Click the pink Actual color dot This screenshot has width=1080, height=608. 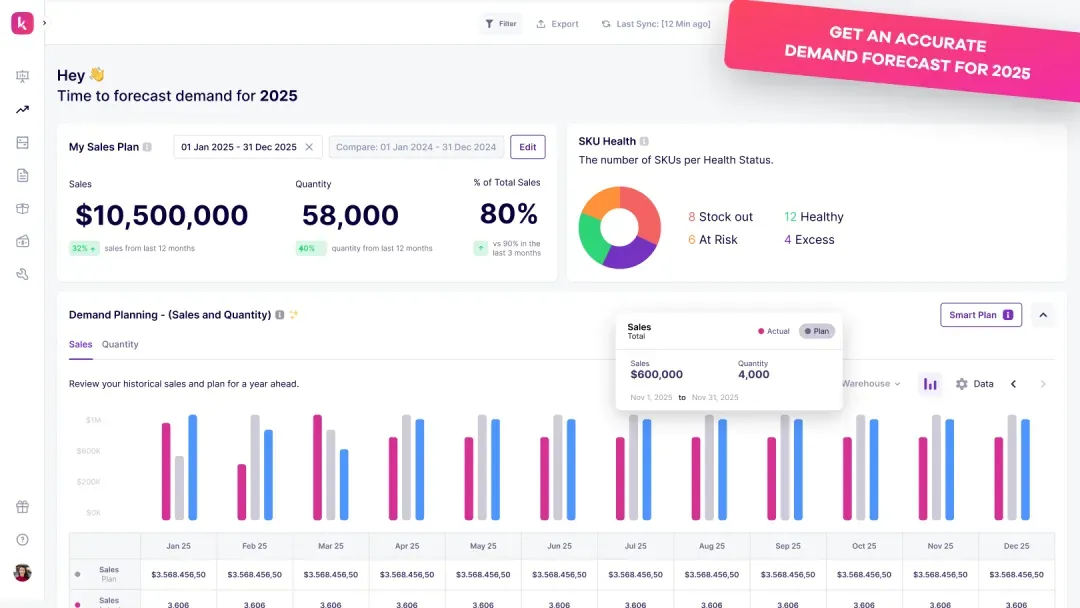point(760,331)
